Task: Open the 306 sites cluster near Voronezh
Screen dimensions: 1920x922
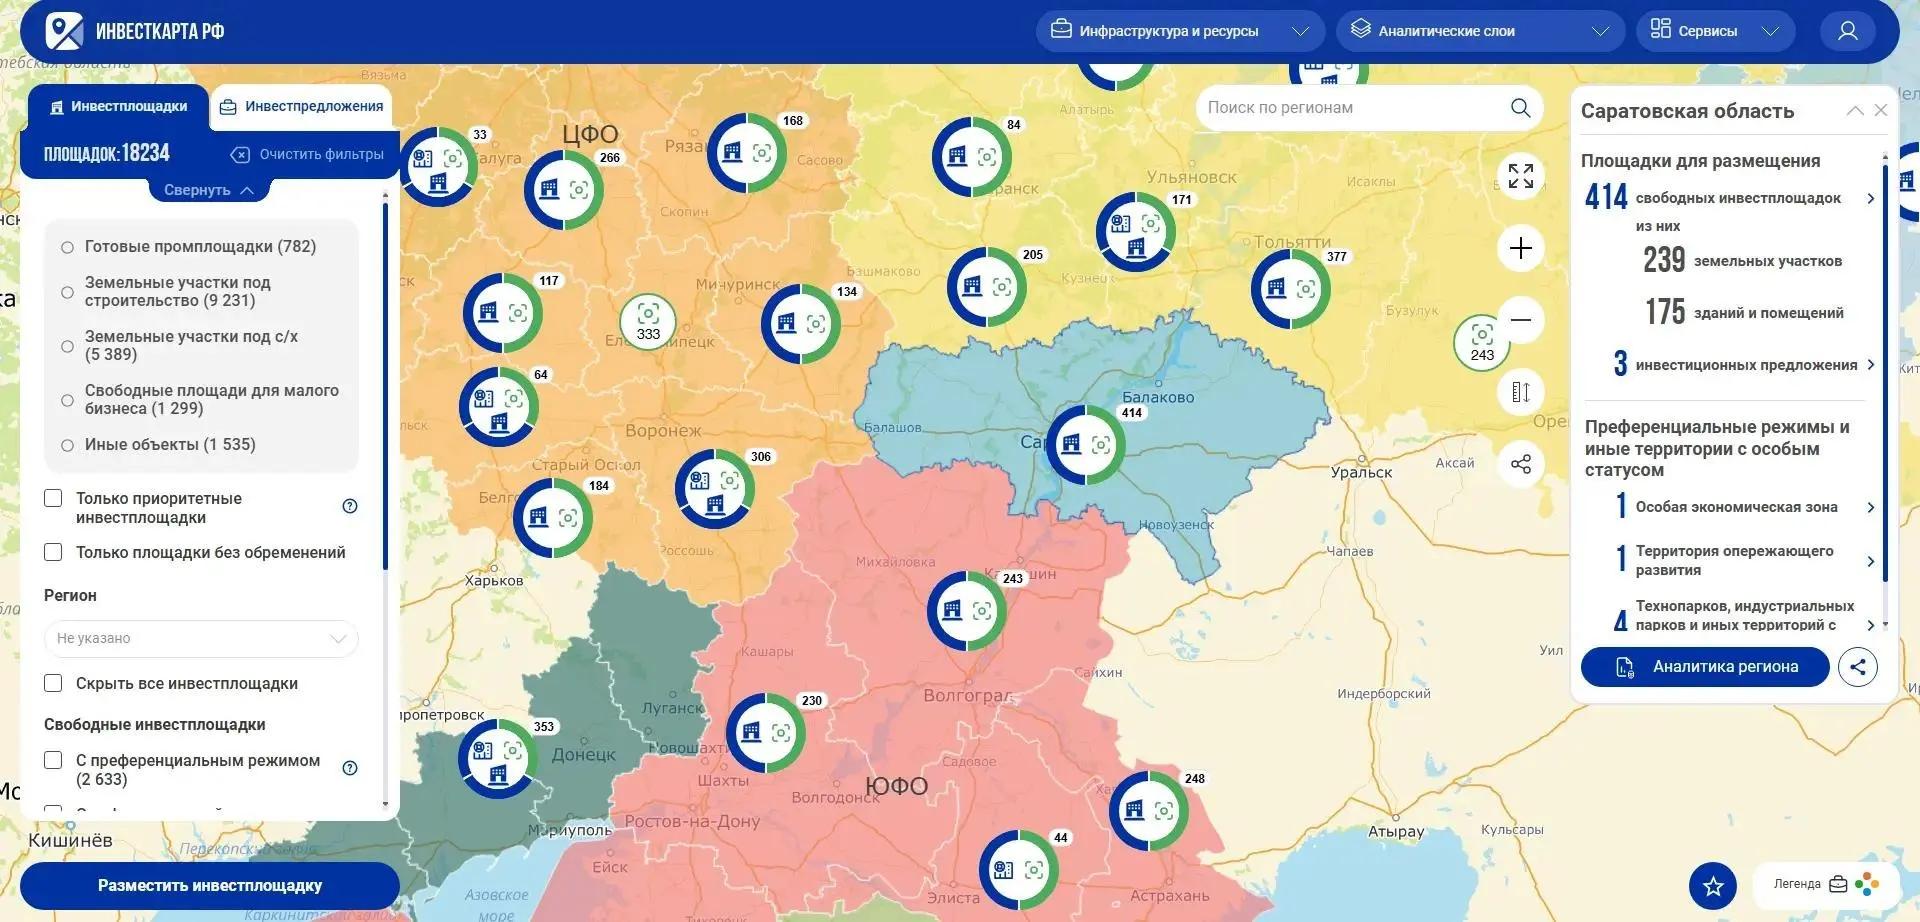Action: tap(715, 488)
